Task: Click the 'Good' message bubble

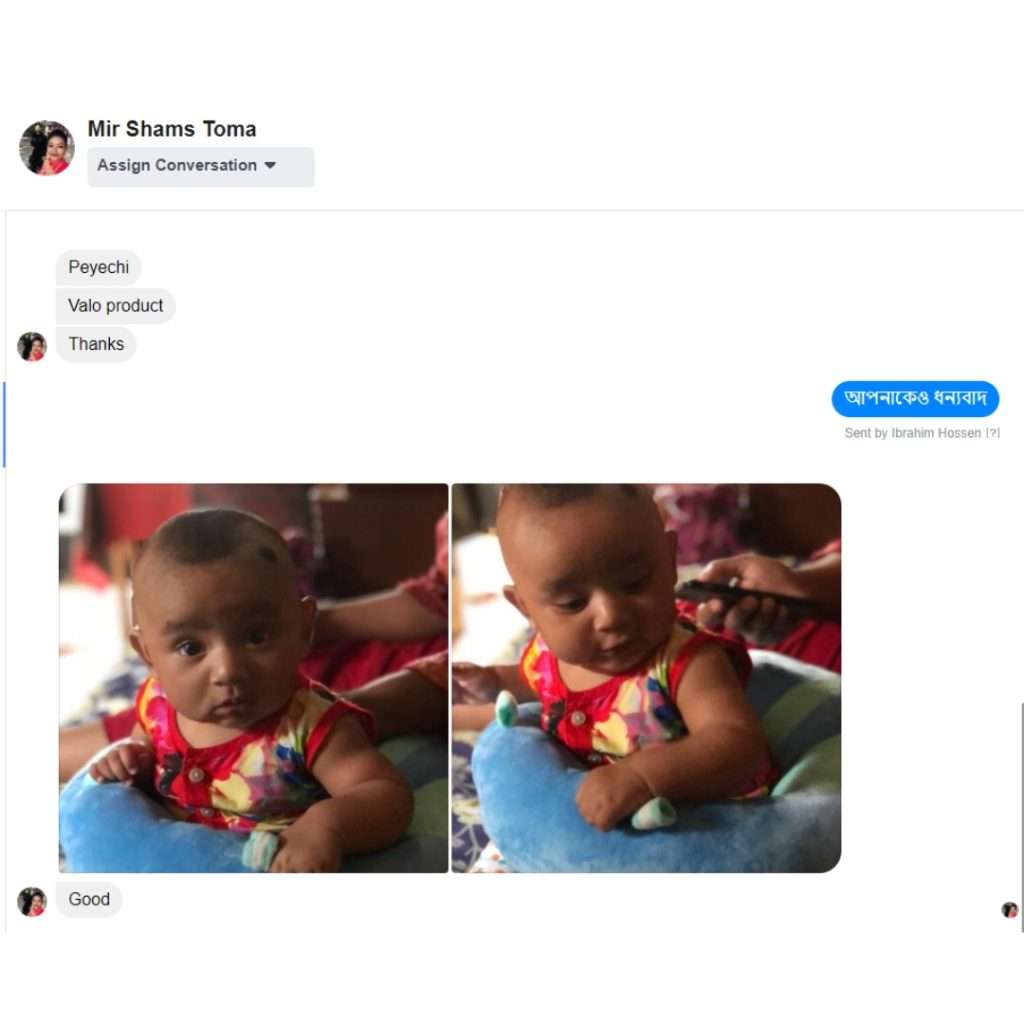Action: coord(89,899)
